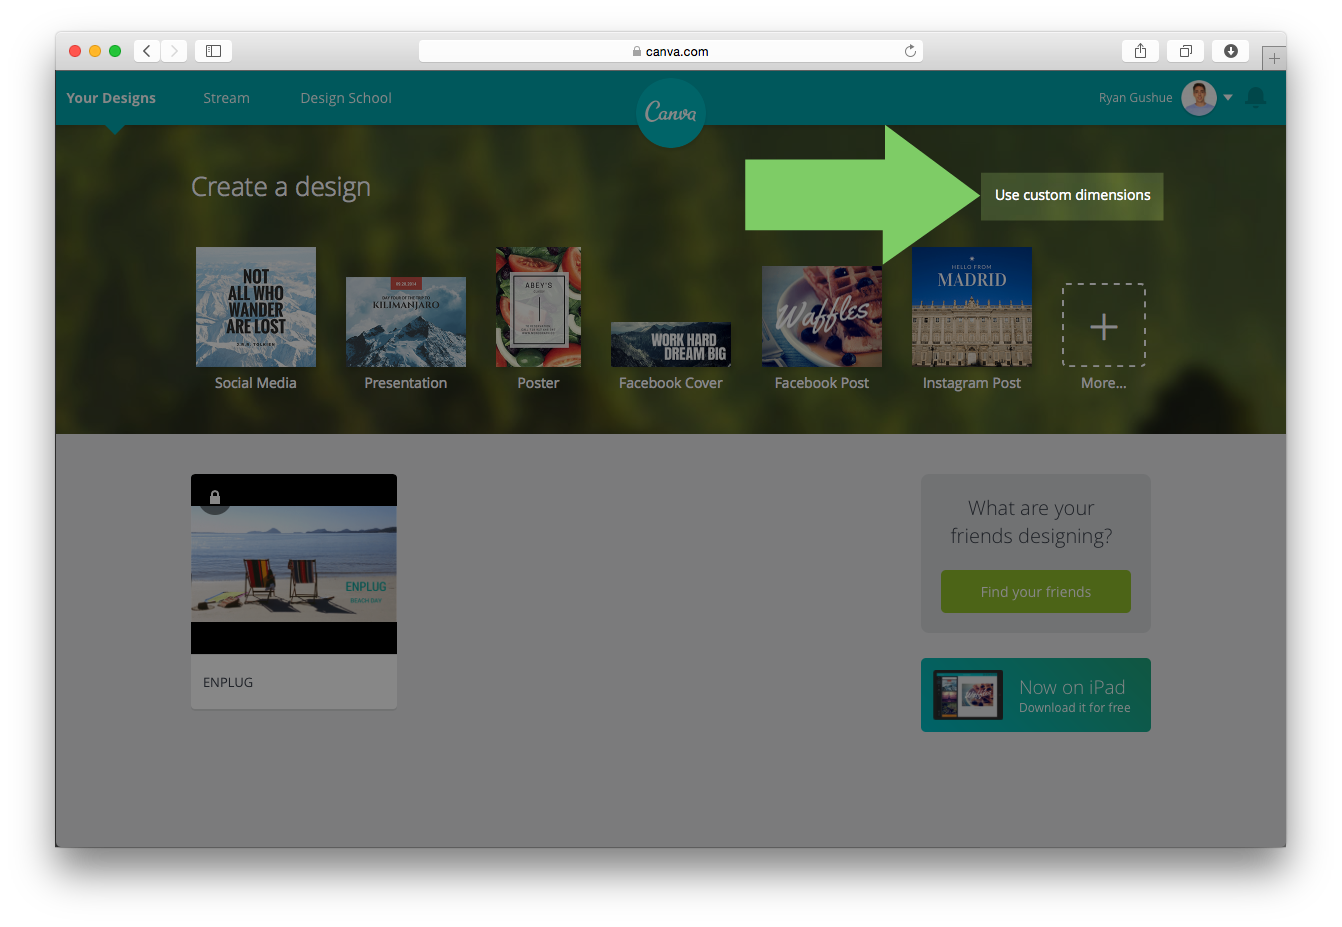Screen dimensions: 1342x927
Task: Click the iPad app preview image
Action: (968, 695)
